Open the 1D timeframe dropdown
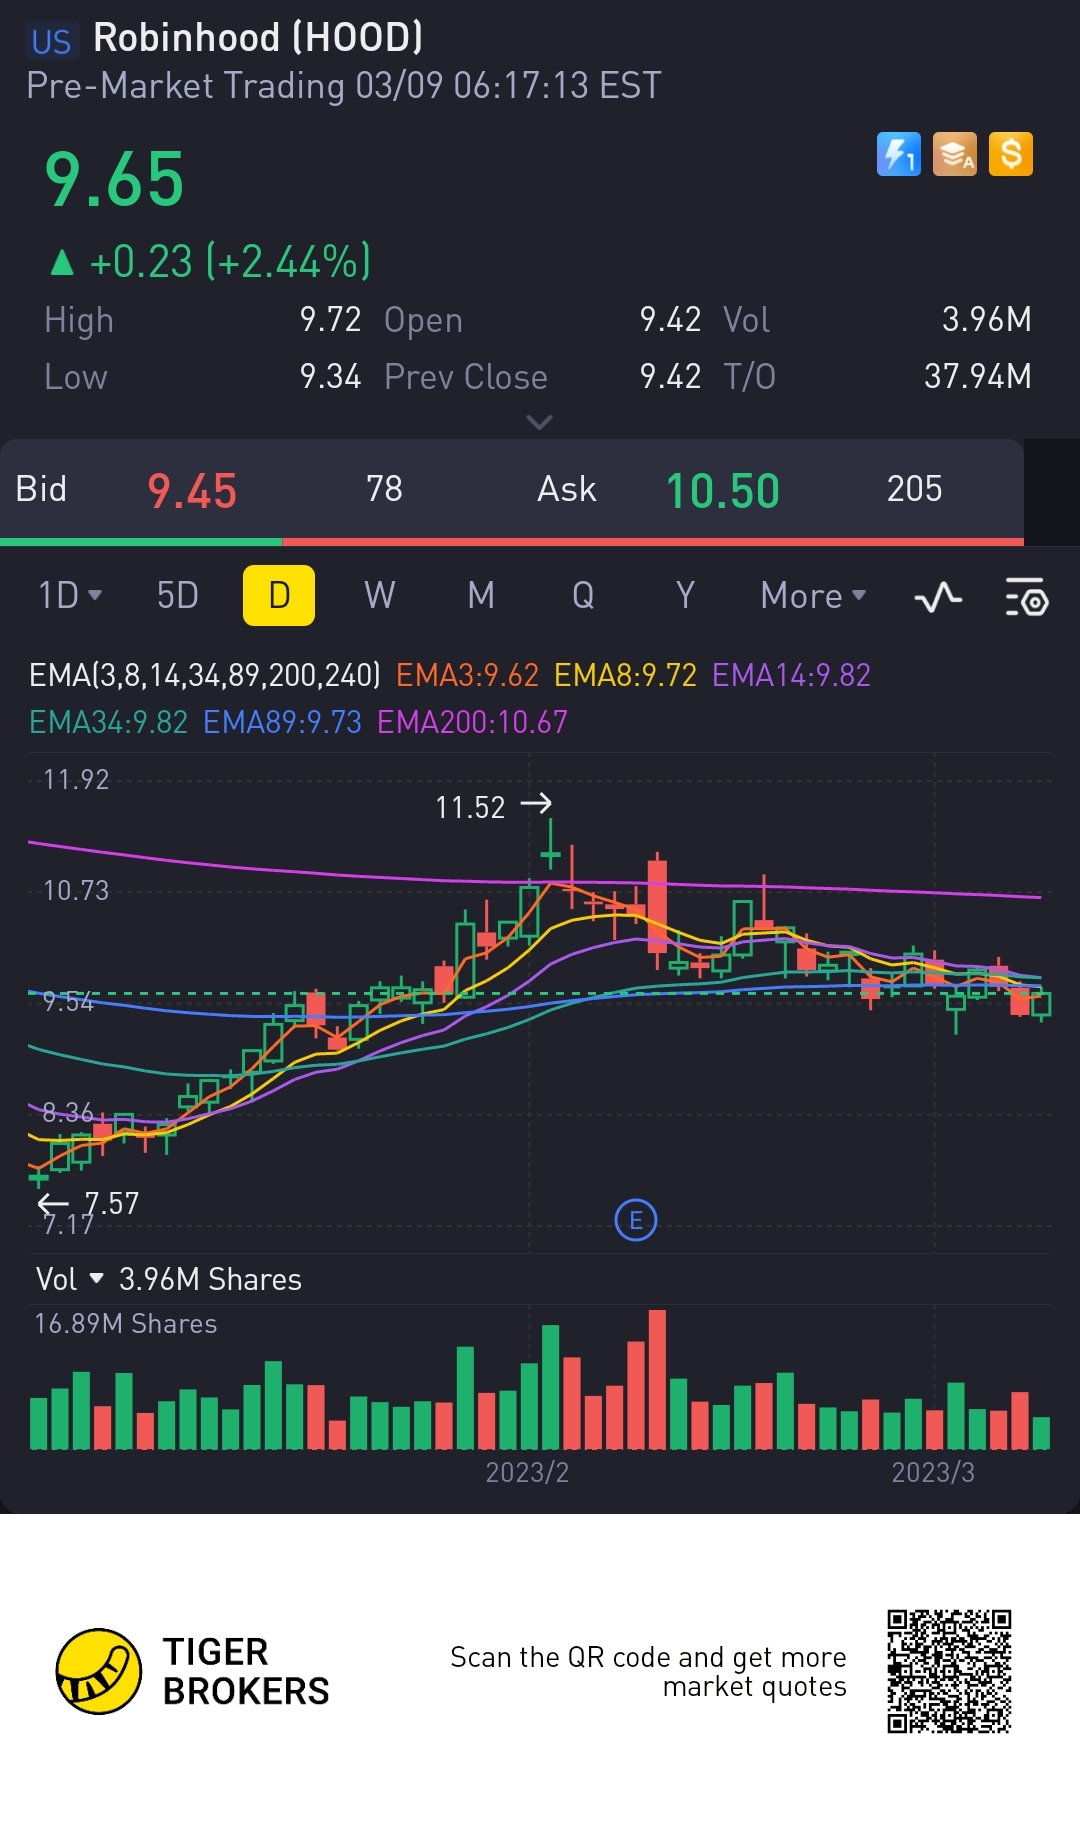Image resolution: width=1080 pixels, height=1830 pixels. (x=70, y=595)
